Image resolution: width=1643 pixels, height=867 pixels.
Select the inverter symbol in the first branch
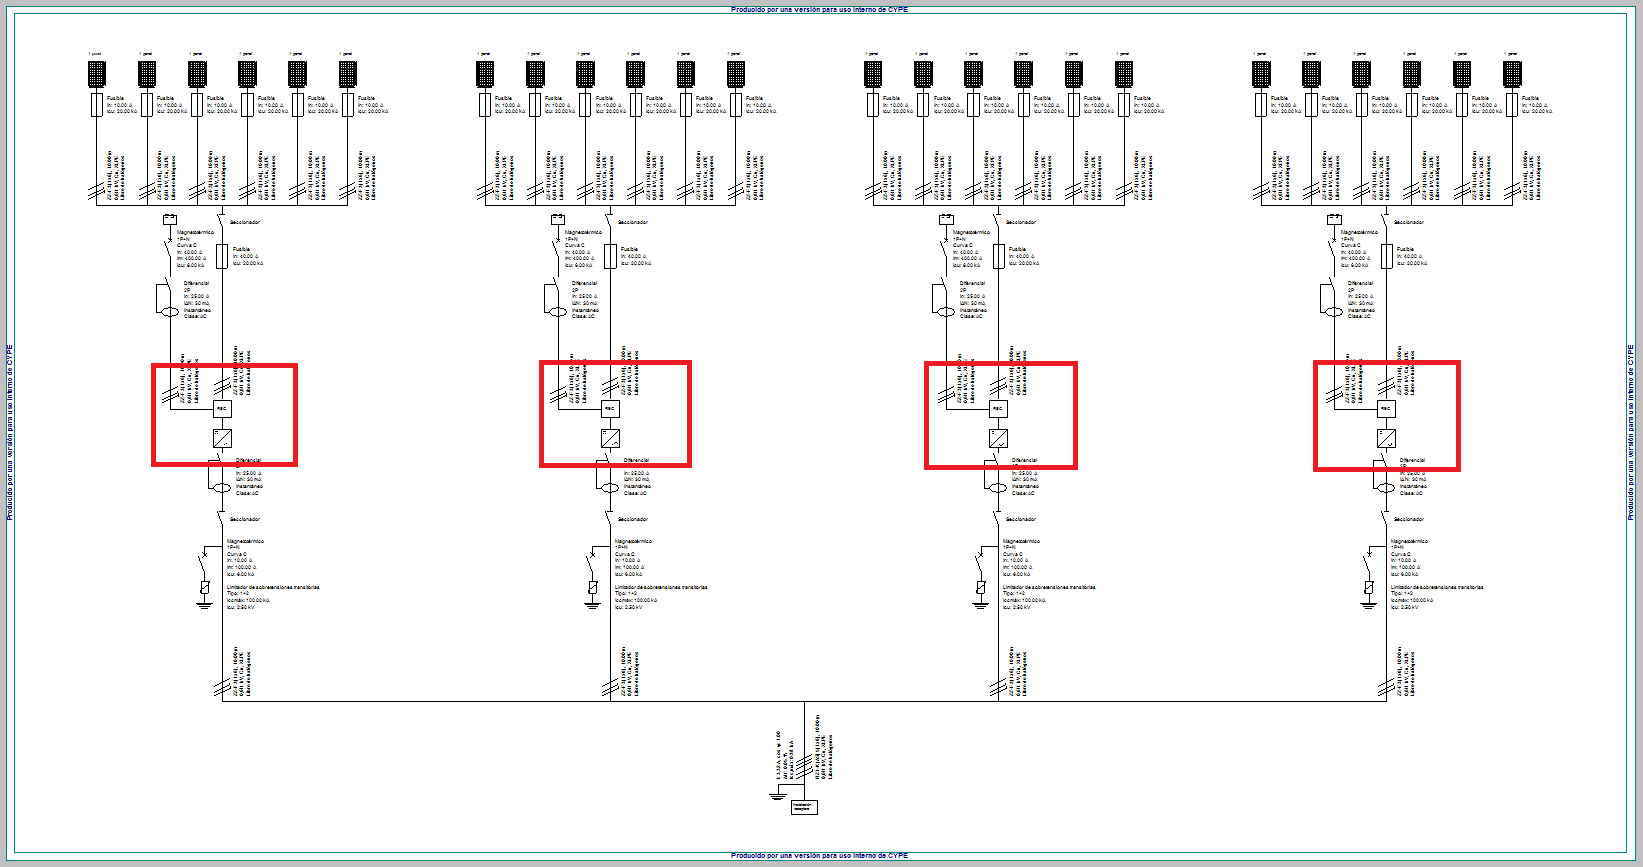(222, 438)
